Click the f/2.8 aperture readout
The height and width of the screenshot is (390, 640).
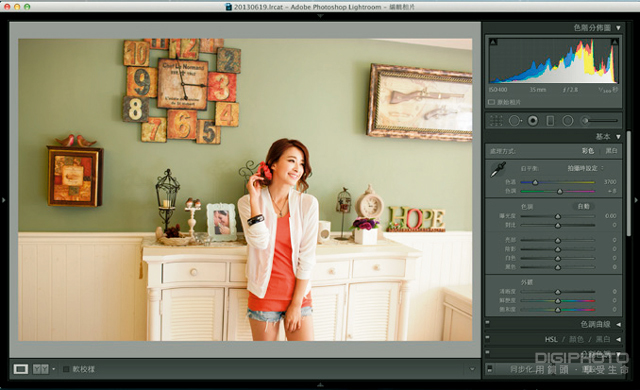click(571, 90)
